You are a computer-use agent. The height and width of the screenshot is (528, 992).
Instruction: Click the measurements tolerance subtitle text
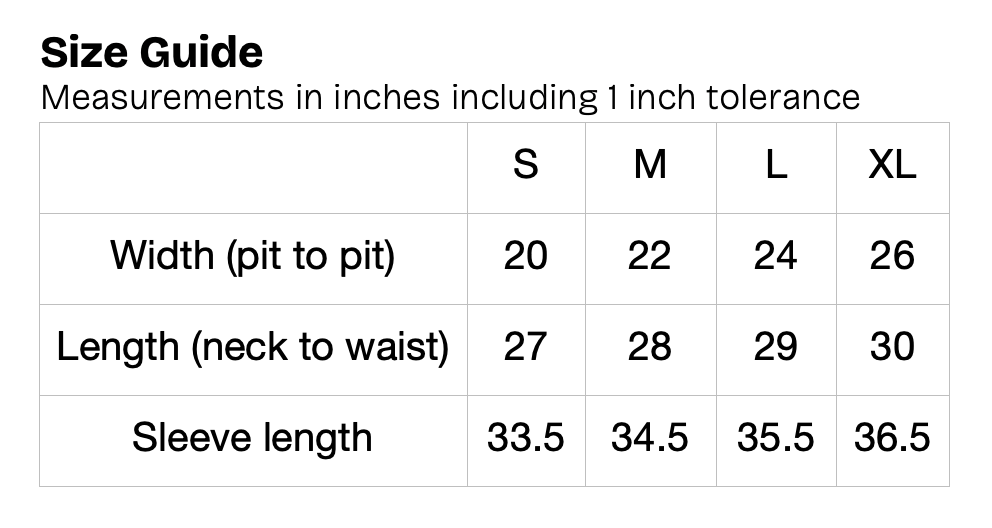click(450, 98)
